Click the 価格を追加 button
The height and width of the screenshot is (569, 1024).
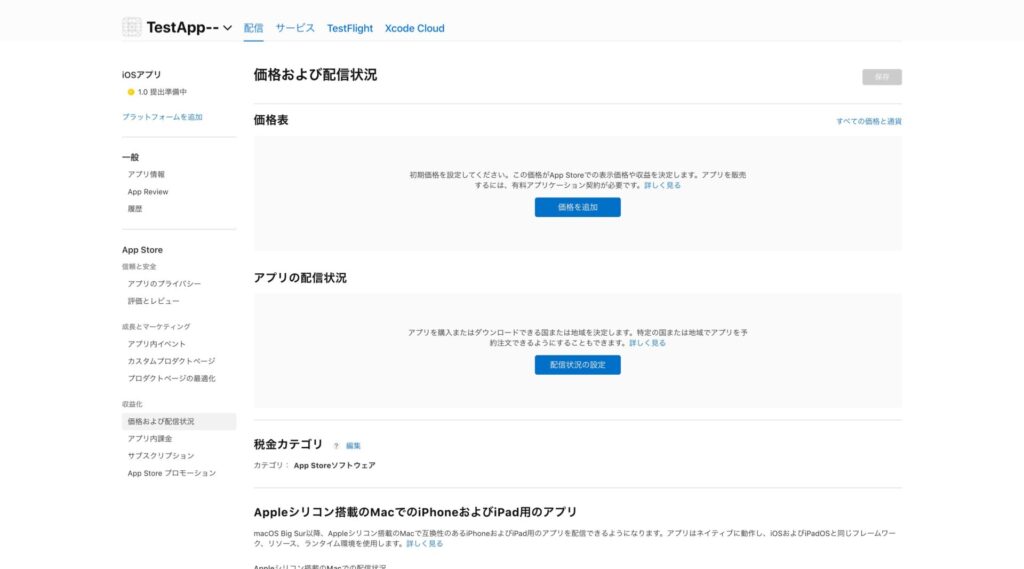[577, 207]
